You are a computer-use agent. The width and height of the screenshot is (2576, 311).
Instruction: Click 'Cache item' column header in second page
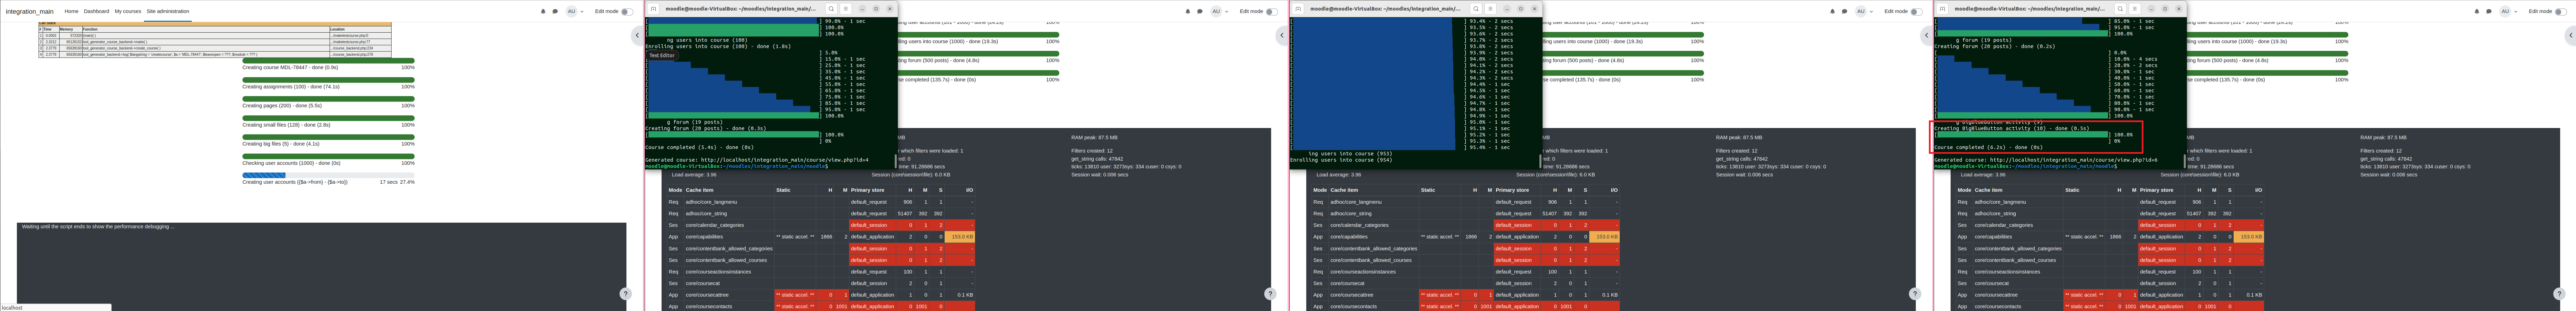point(700,190)
